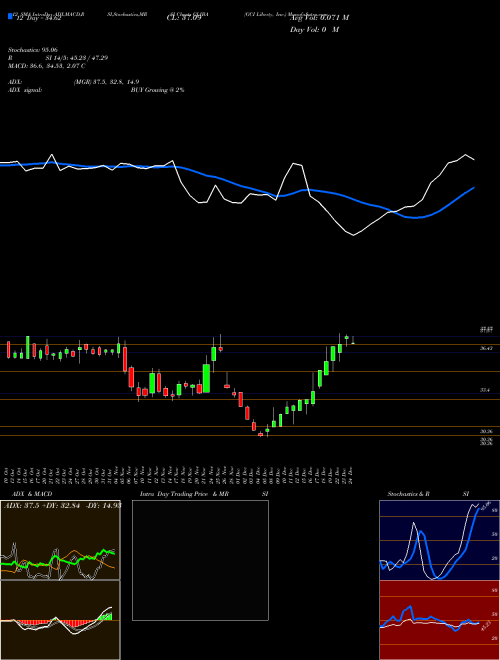Click the 33.4 price axis label

click(x=485, y=391)
